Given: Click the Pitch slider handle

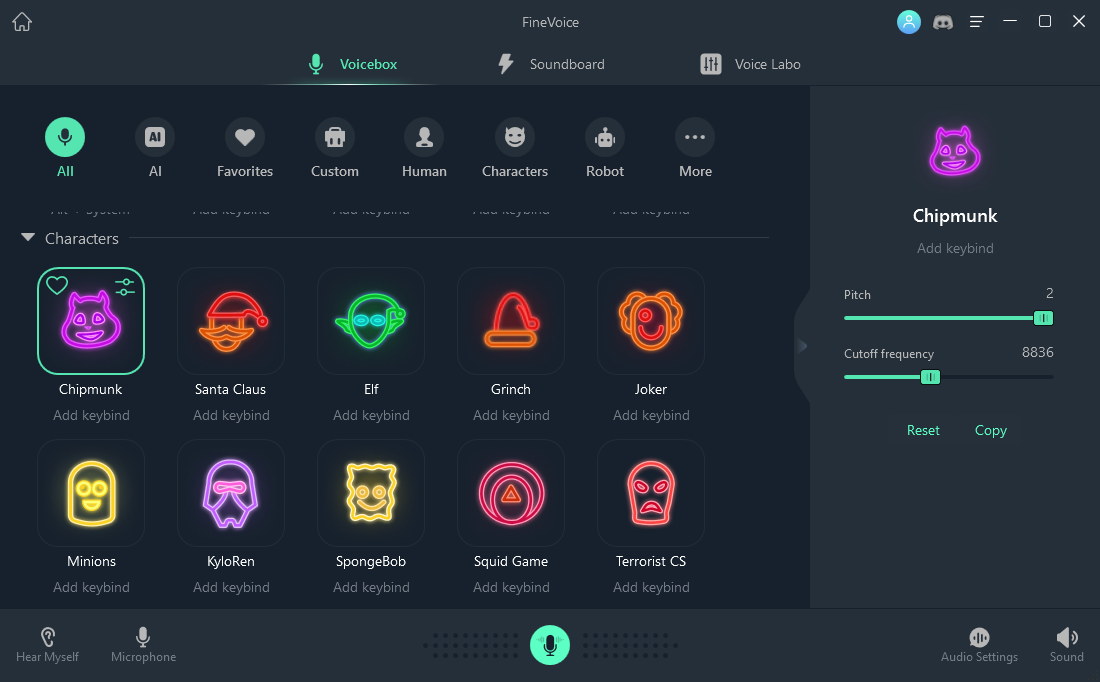Looking at the screenshot, I should tap(1043, 318).
